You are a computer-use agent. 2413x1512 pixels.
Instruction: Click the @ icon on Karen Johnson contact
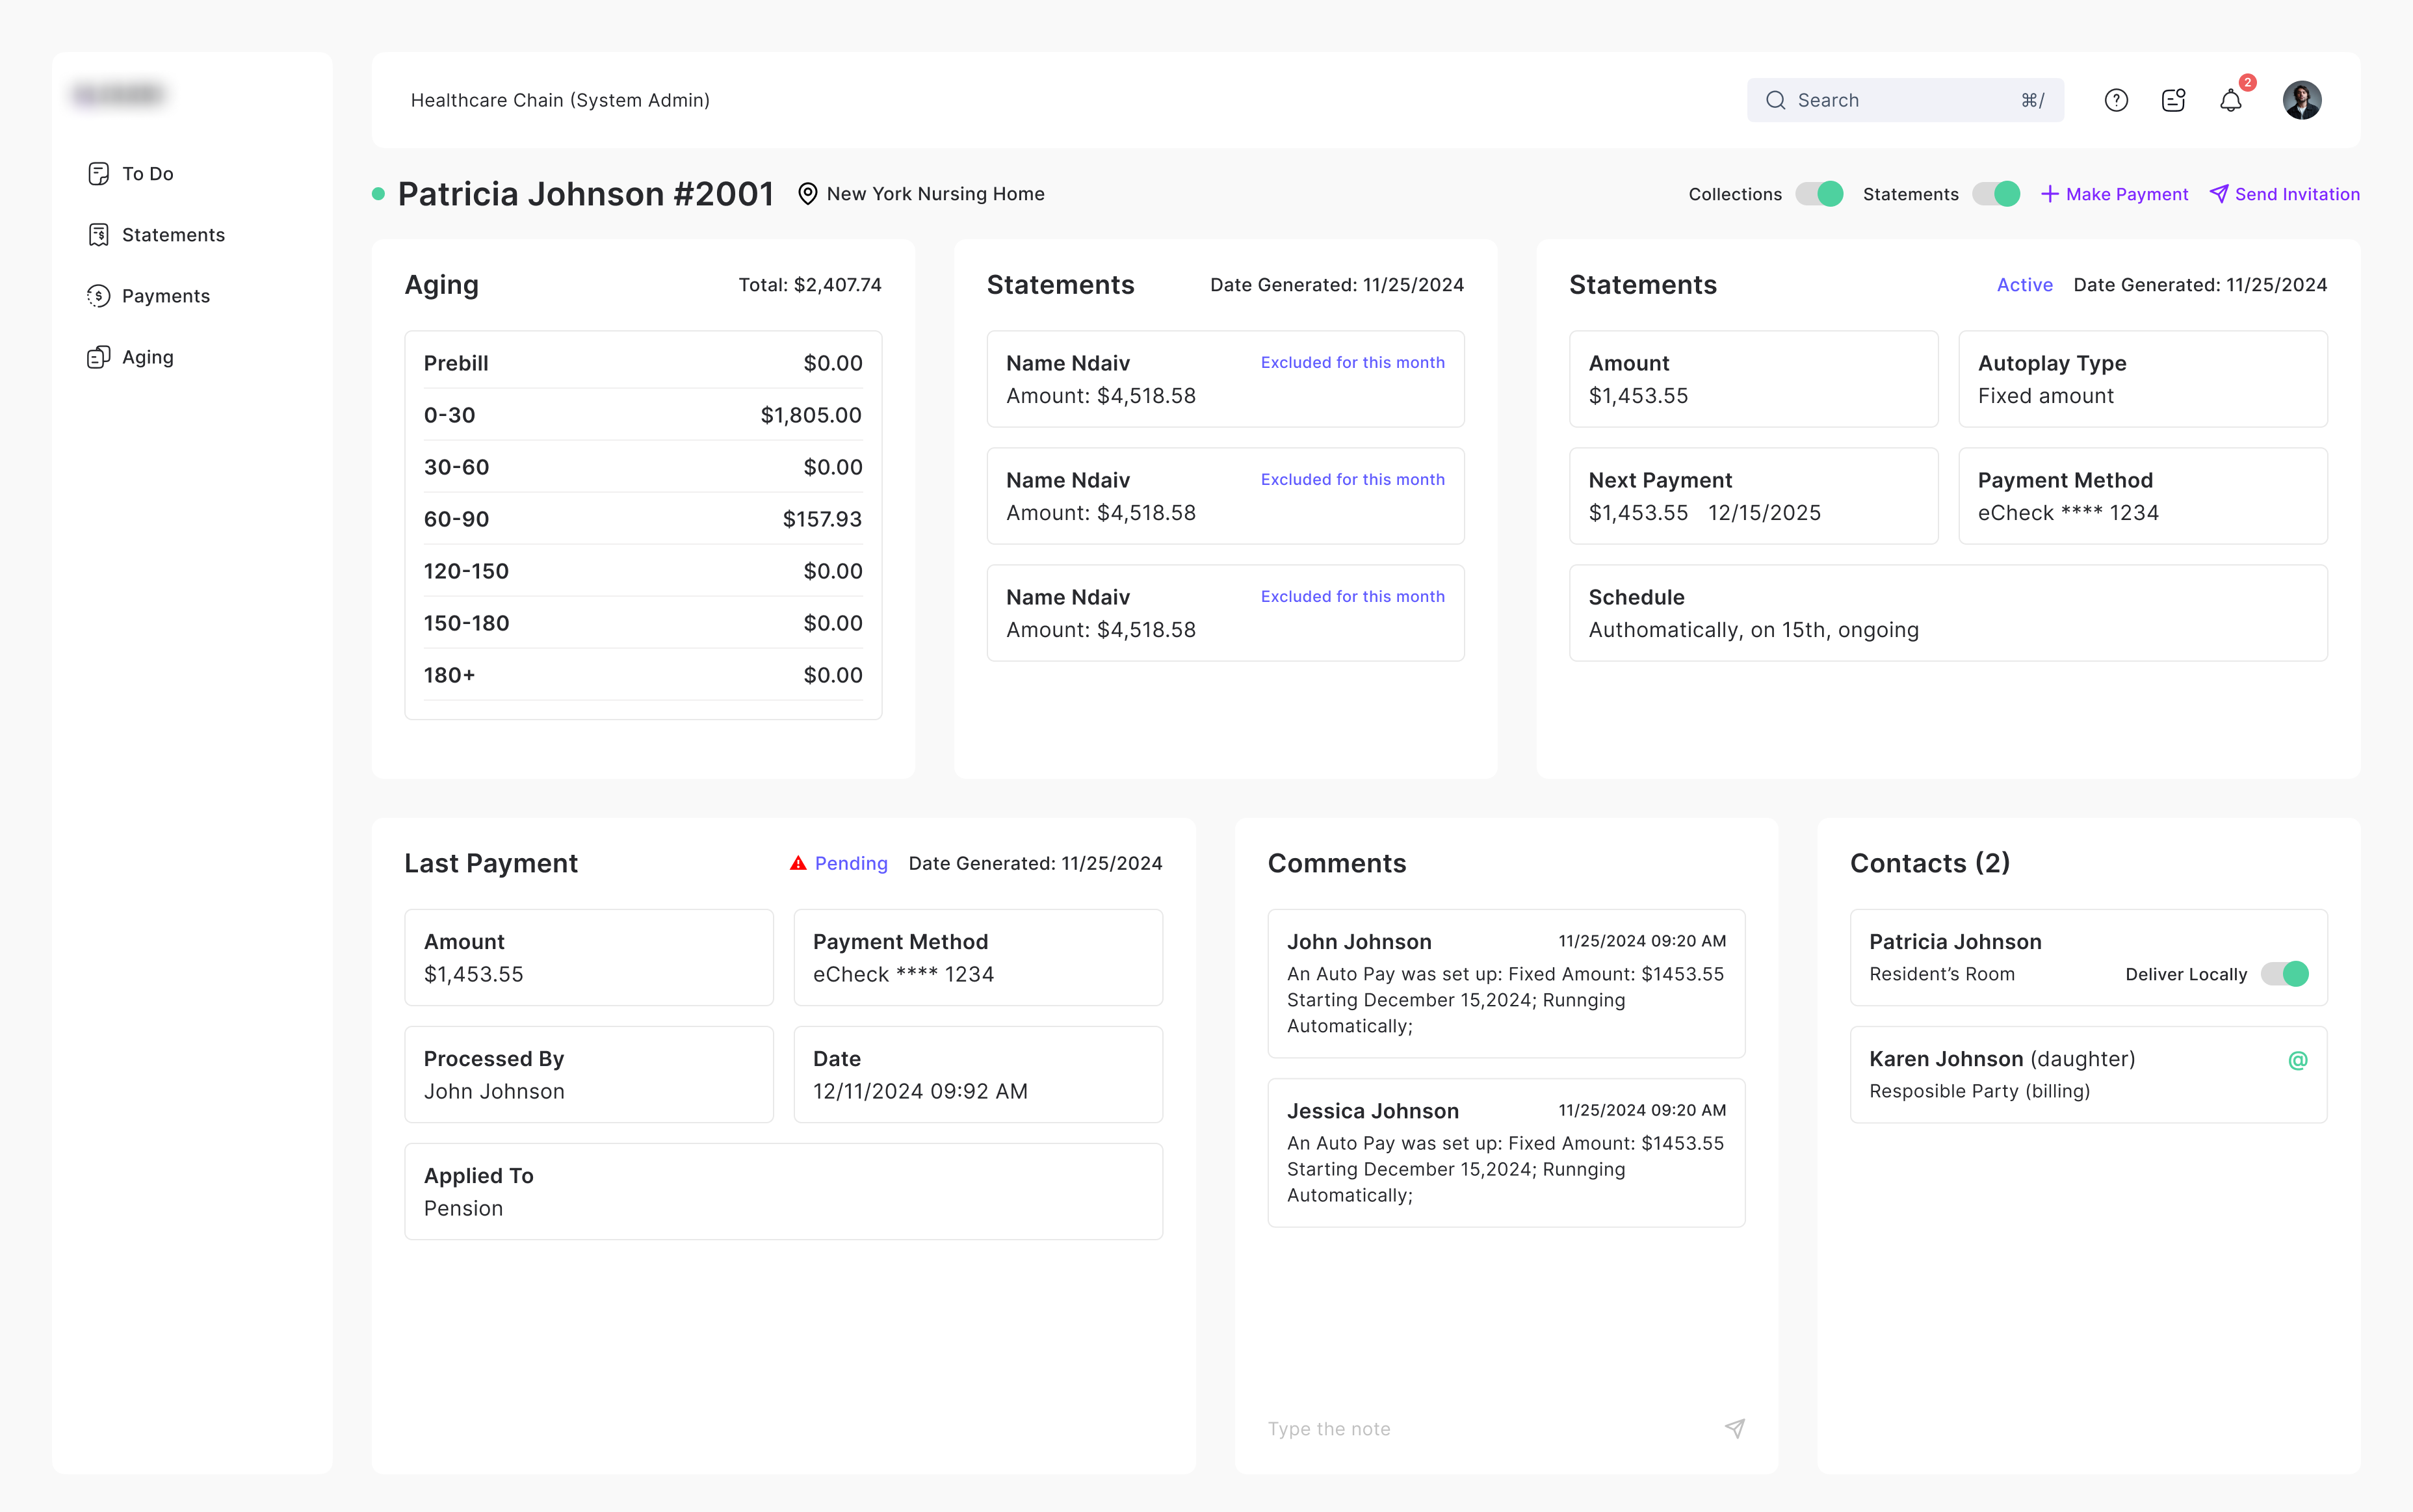tap(2298, 1060)
